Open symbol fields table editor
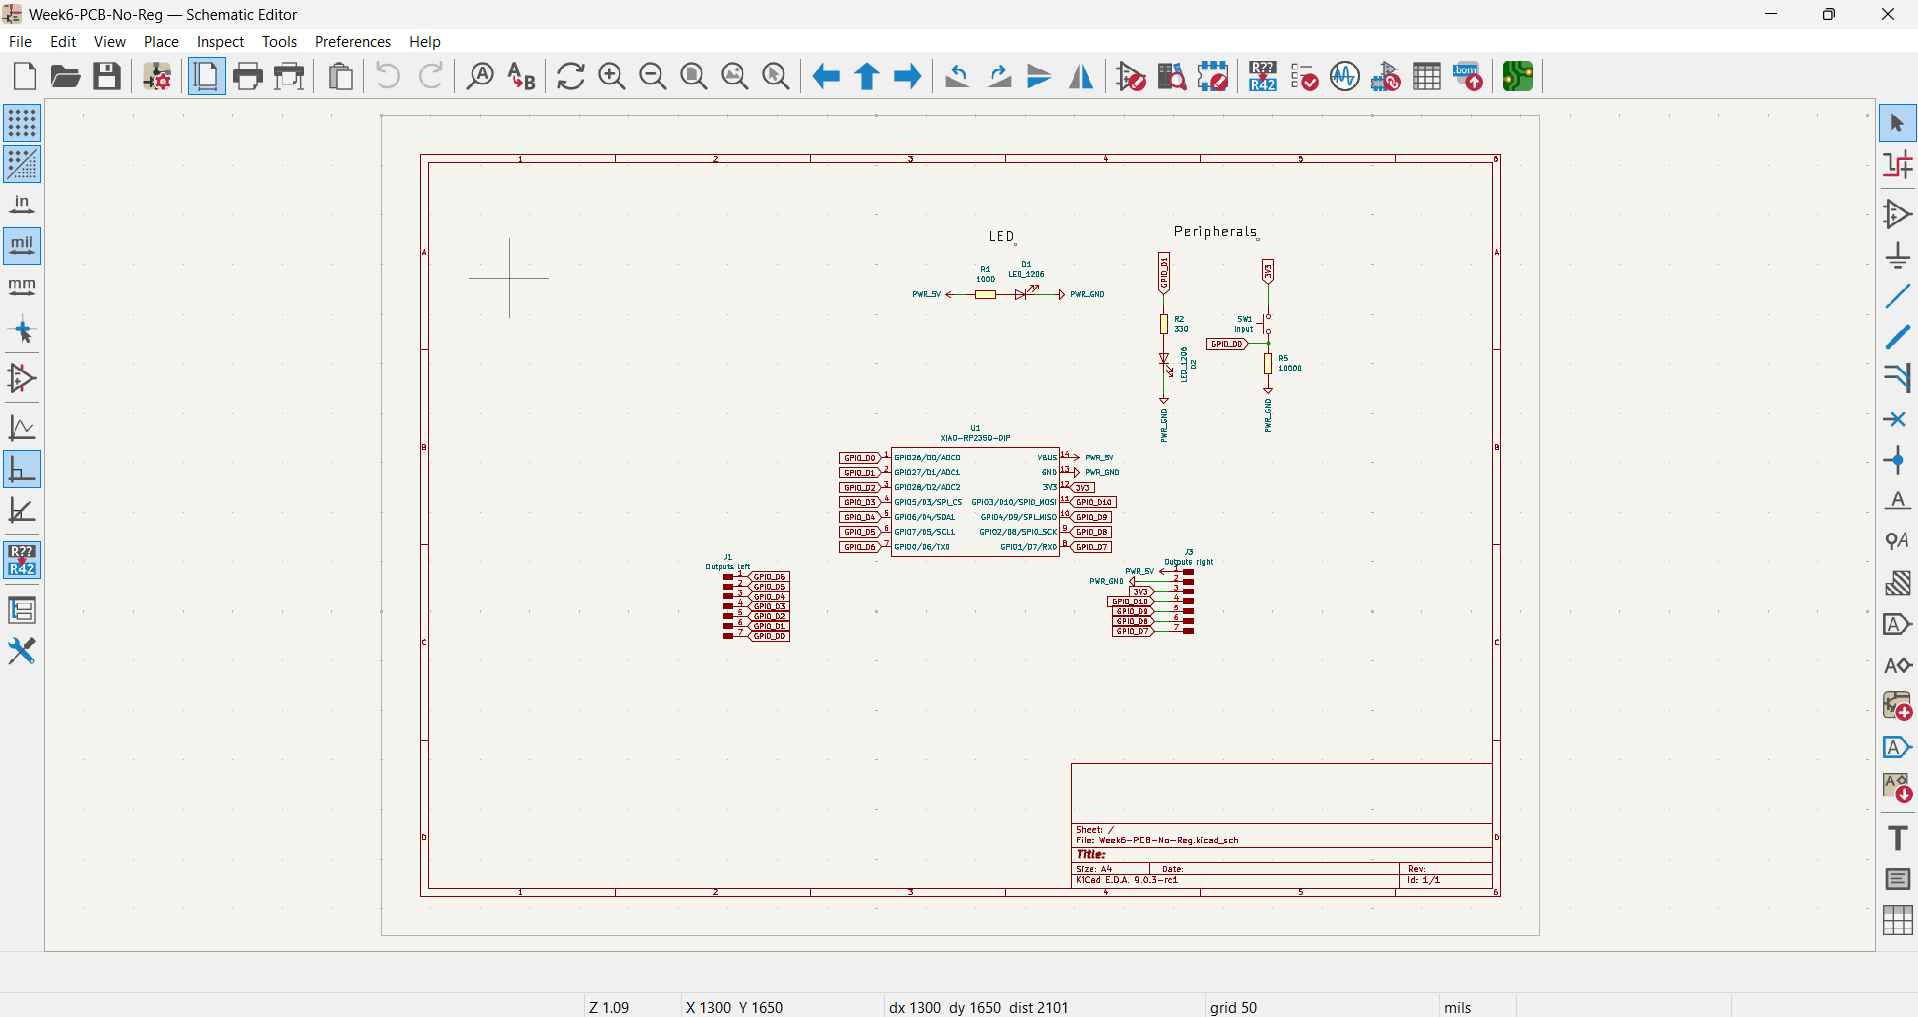 [x=1427, y=76]
